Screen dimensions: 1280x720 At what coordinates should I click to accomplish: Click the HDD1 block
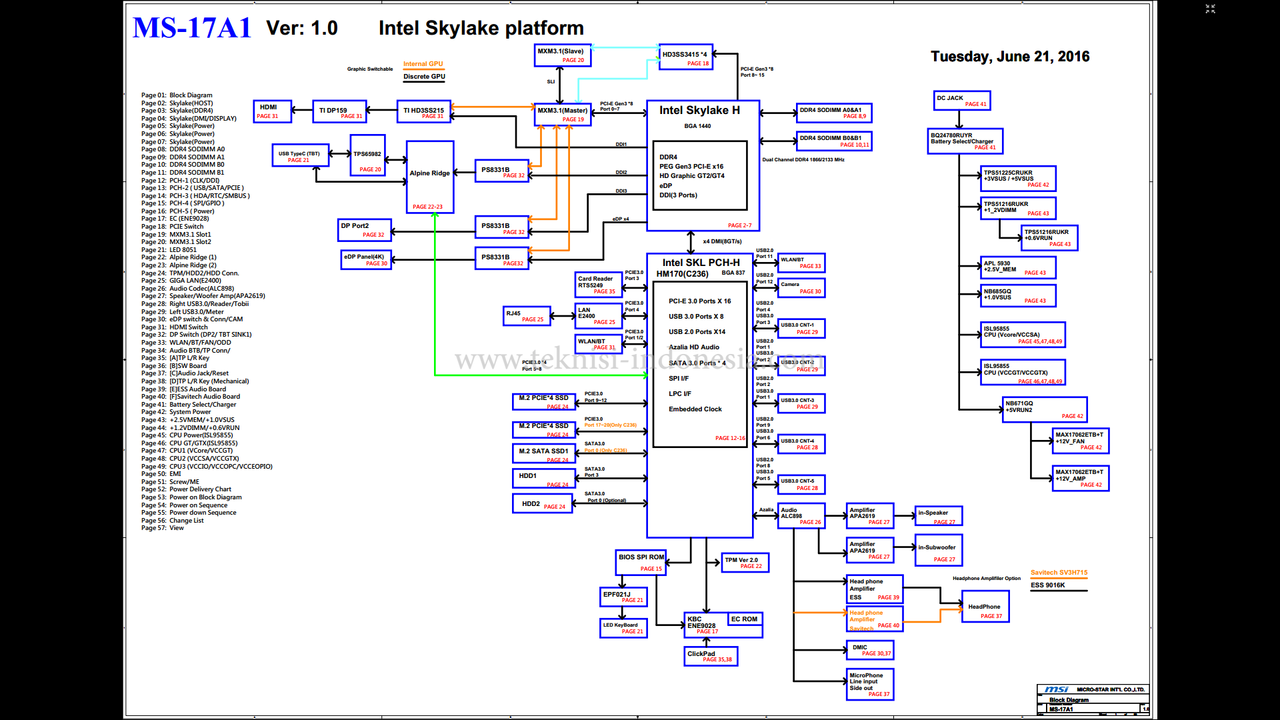tap(544, 479)
